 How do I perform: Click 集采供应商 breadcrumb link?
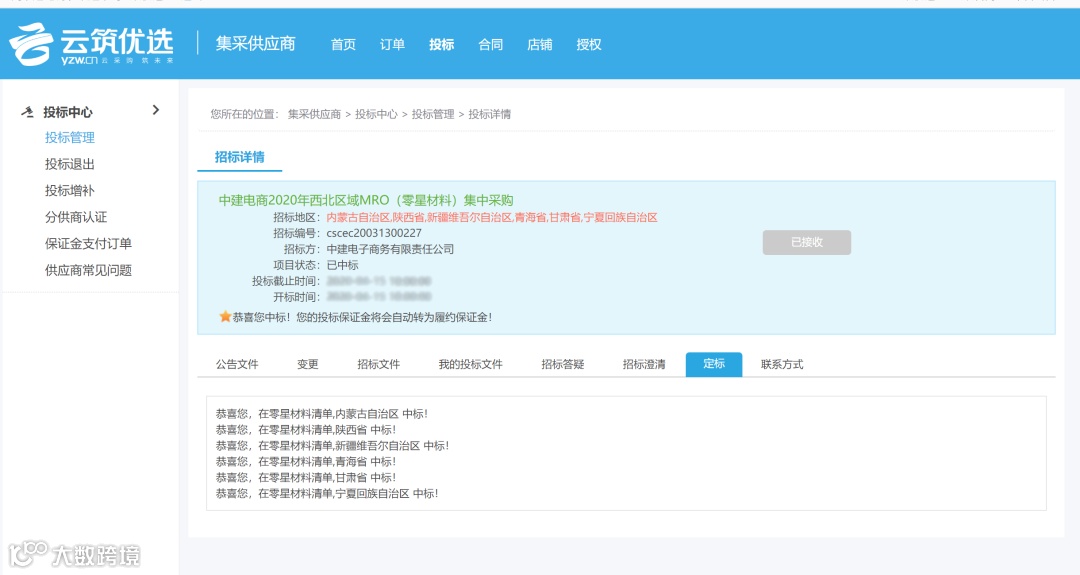coord(314,114)
